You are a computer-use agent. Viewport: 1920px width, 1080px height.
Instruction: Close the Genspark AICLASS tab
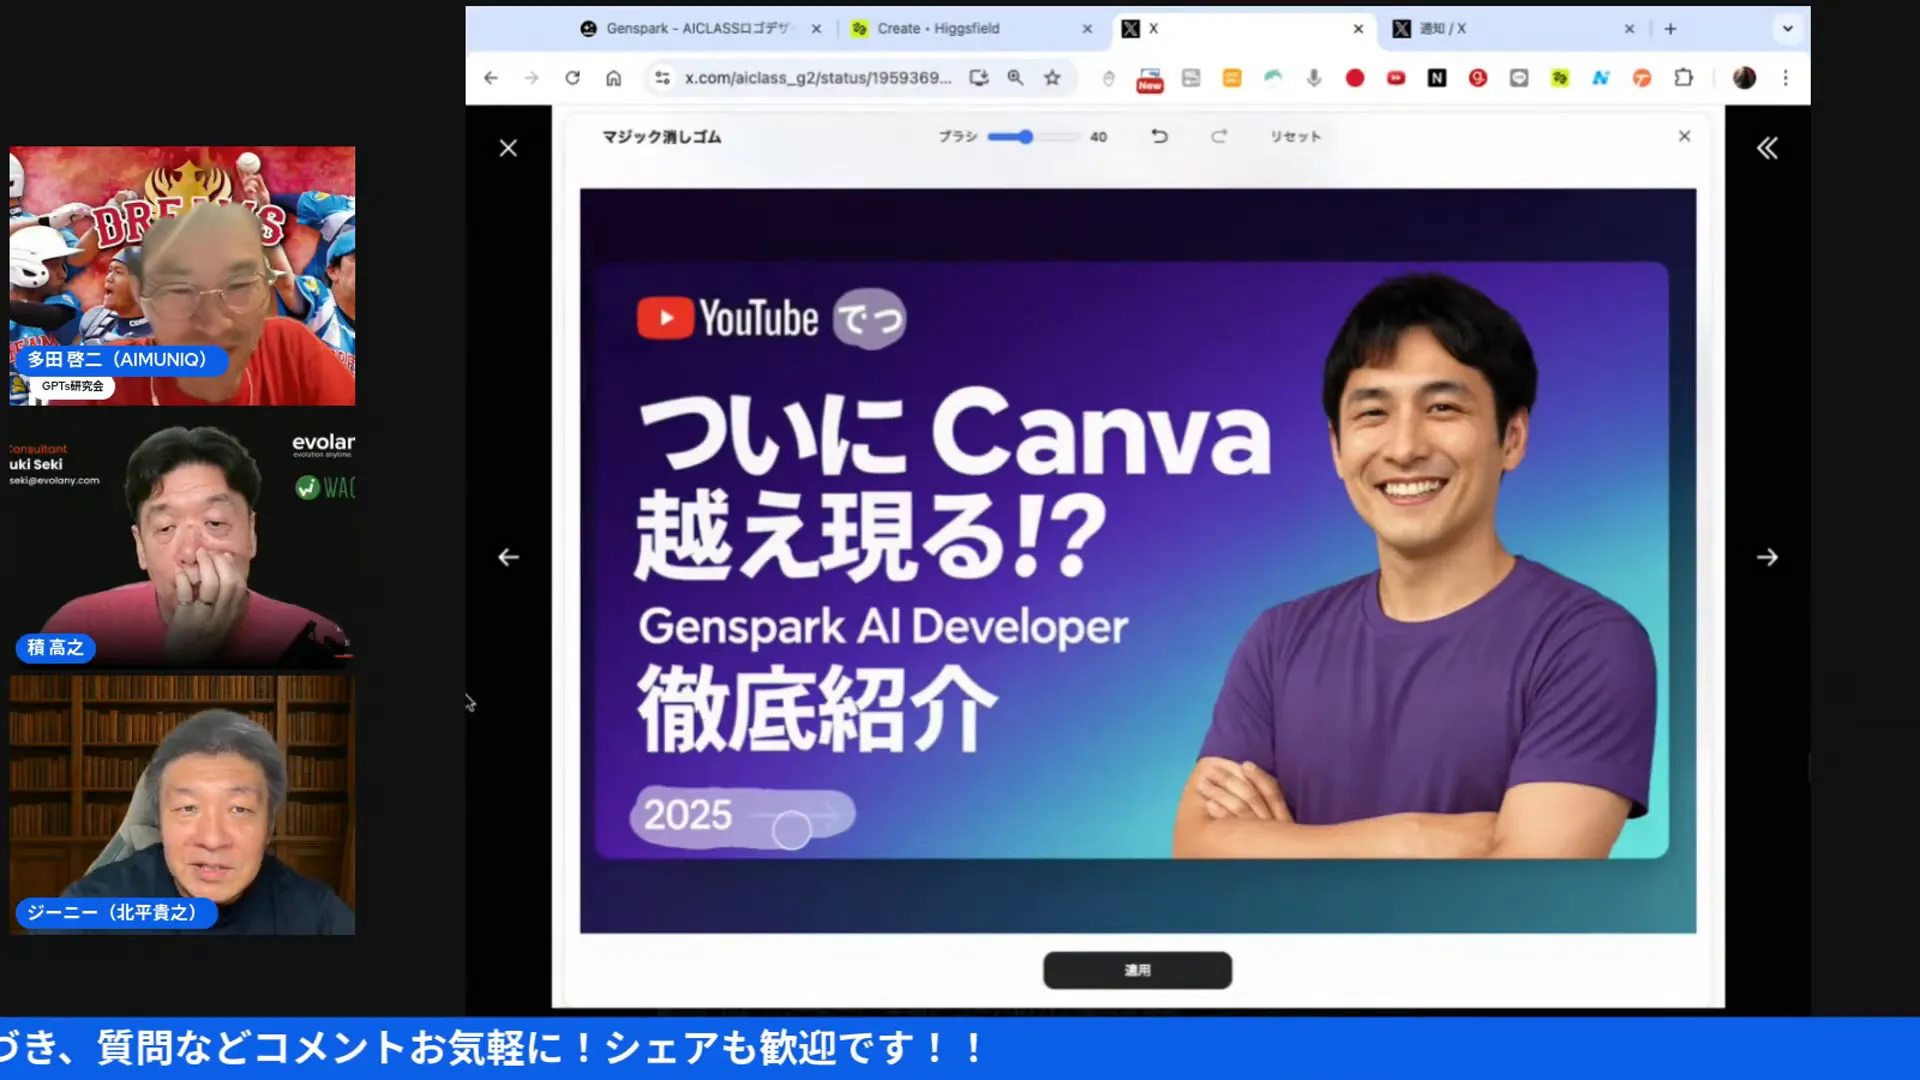[x=816, y=29]
